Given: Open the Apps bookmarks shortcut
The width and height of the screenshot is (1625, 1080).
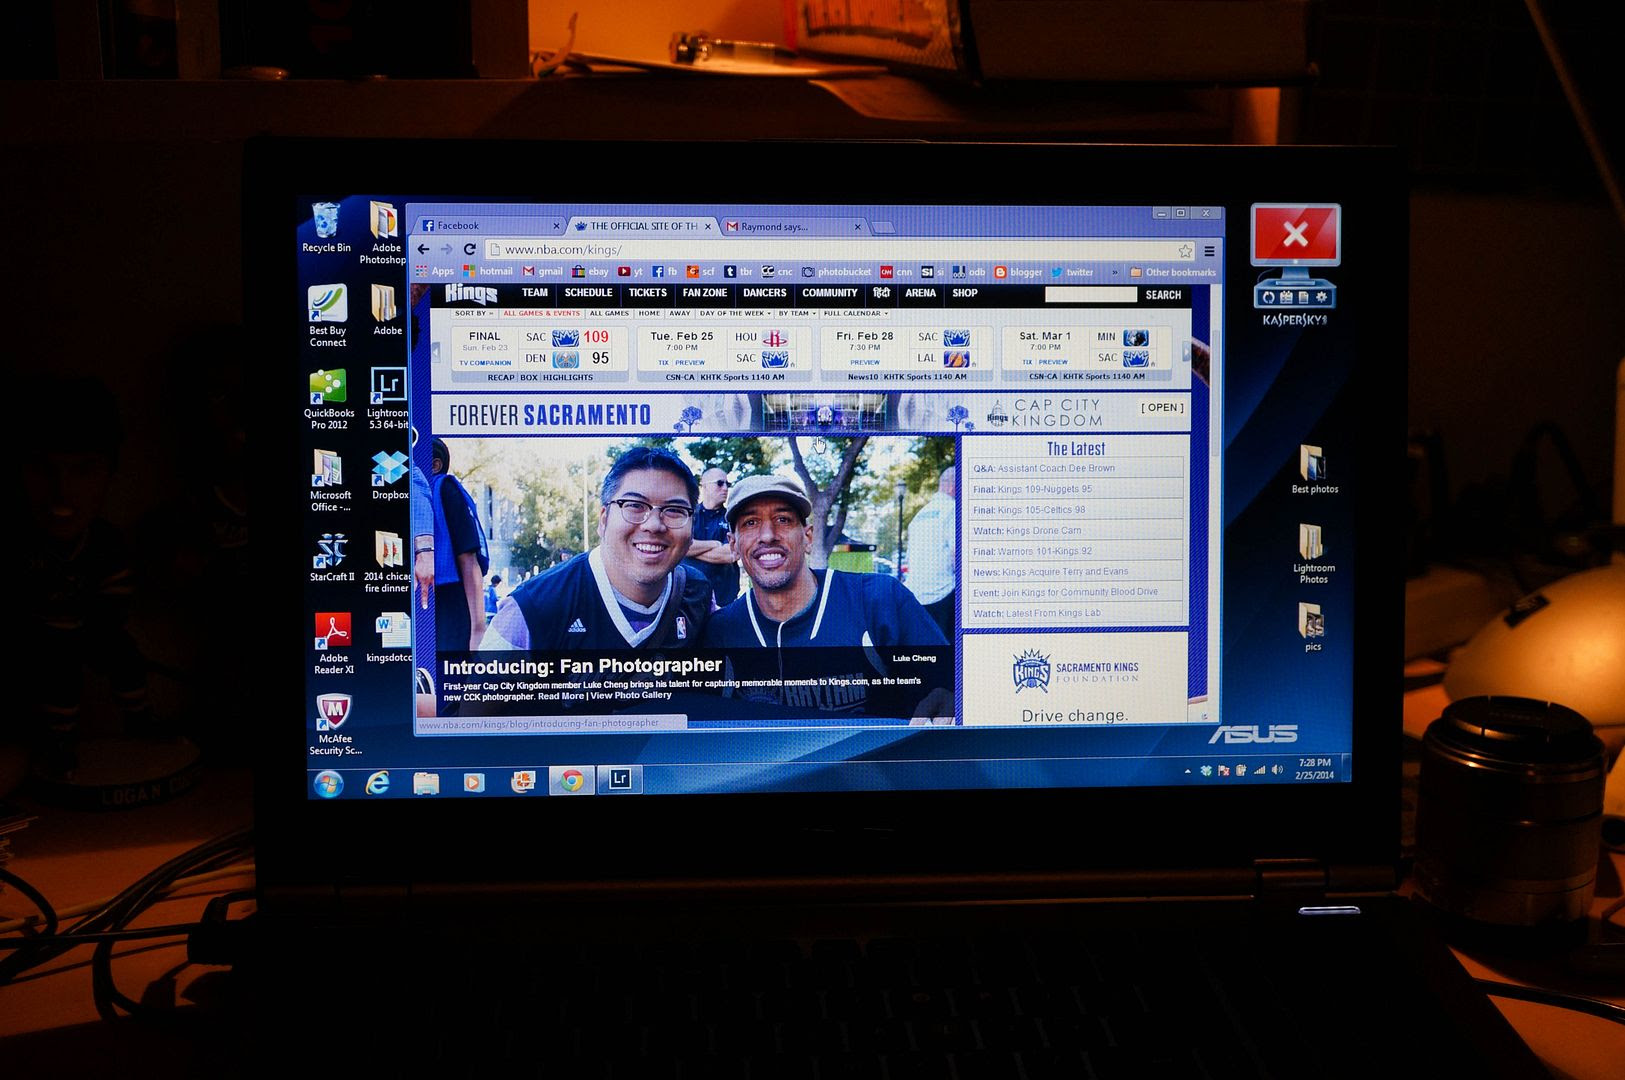Looking at the screenshot, I should tap(435, 271).
